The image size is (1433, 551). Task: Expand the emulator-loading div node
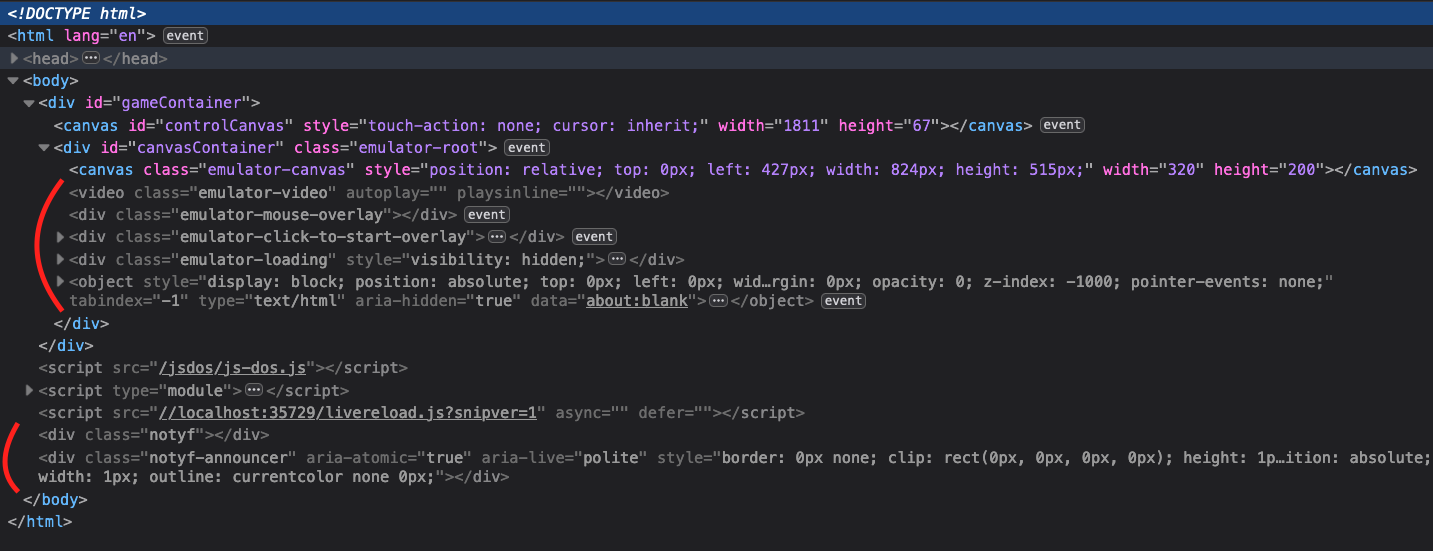(62, 259)
